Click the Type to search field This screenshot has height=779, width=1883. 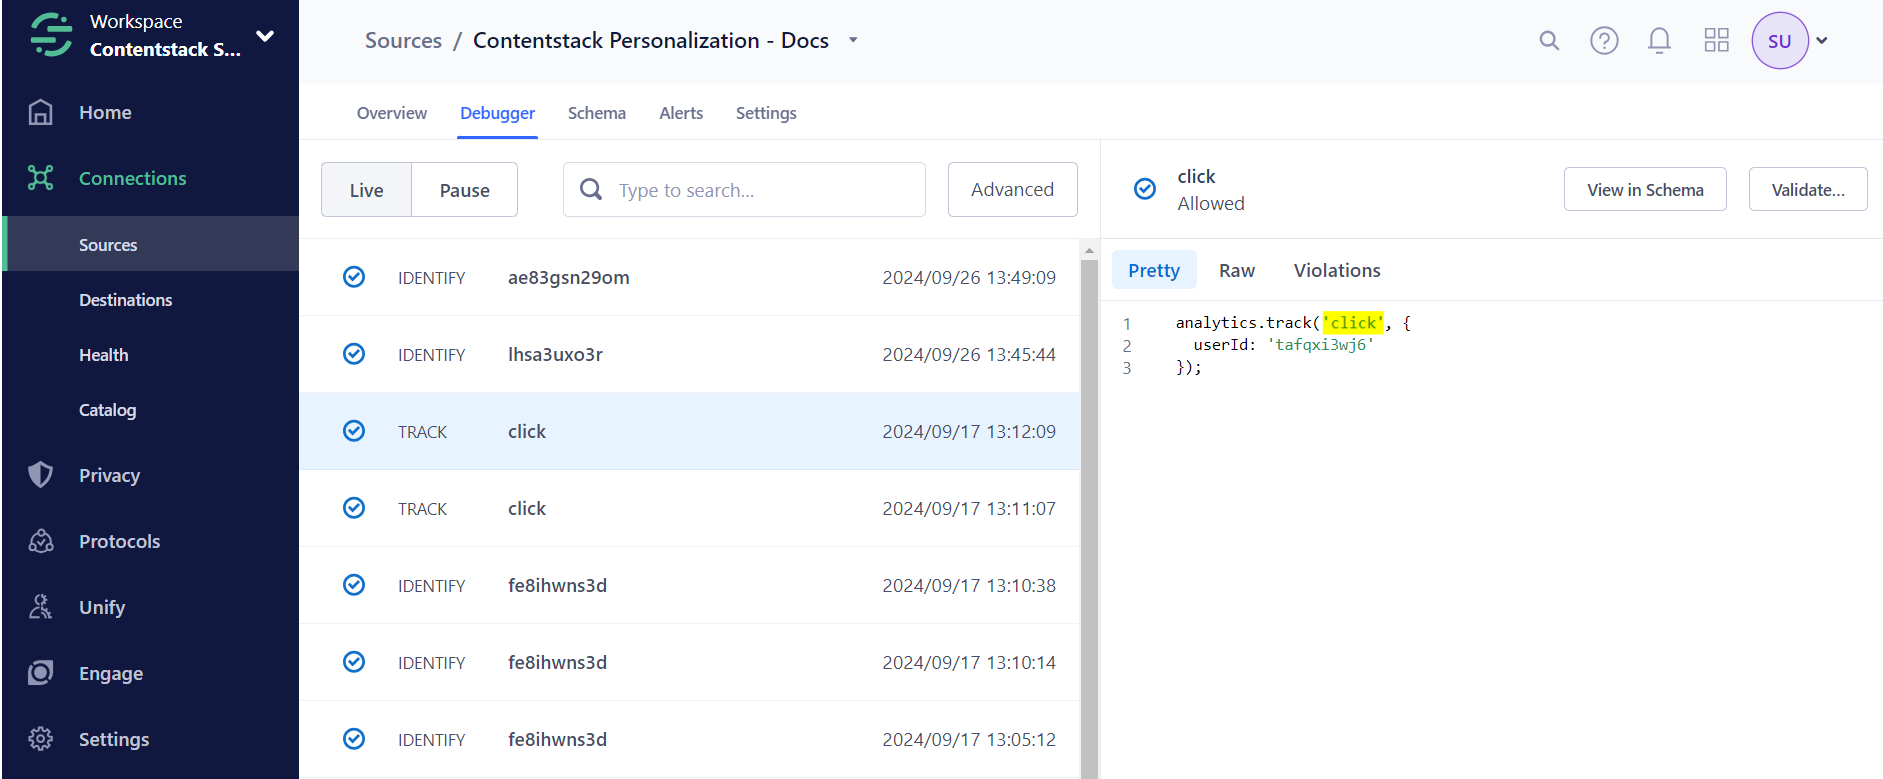(744, 190)
